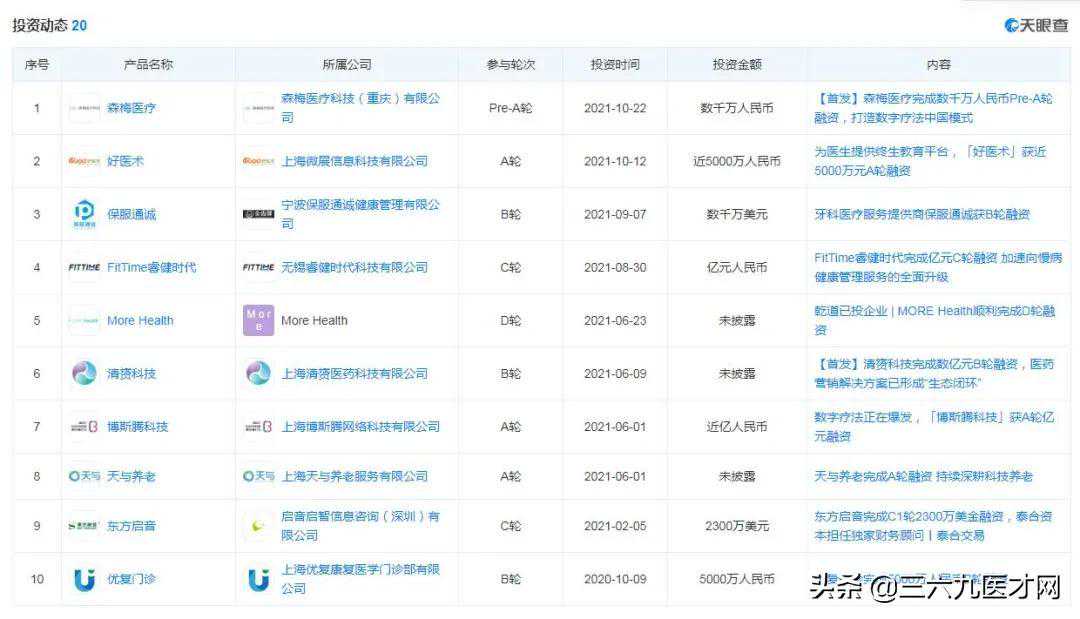Click the 优复门诊 product logo
The image size is (1080, 619).
tap(84, 579)
